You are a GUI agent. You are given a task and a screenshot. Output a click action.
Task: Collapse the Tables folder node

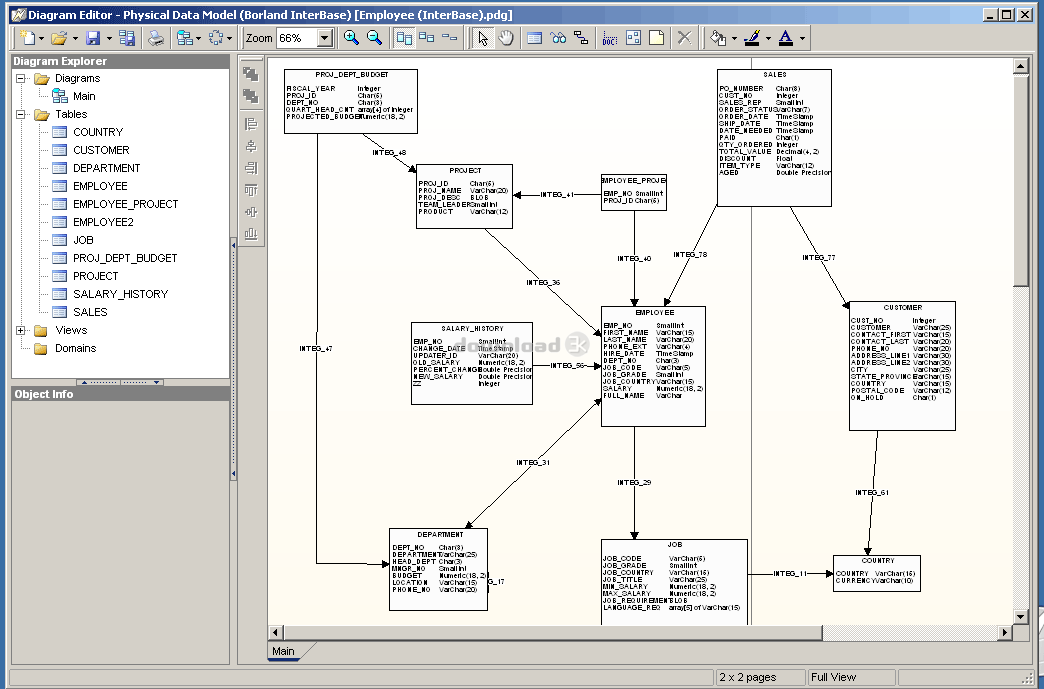coord(21,114)
